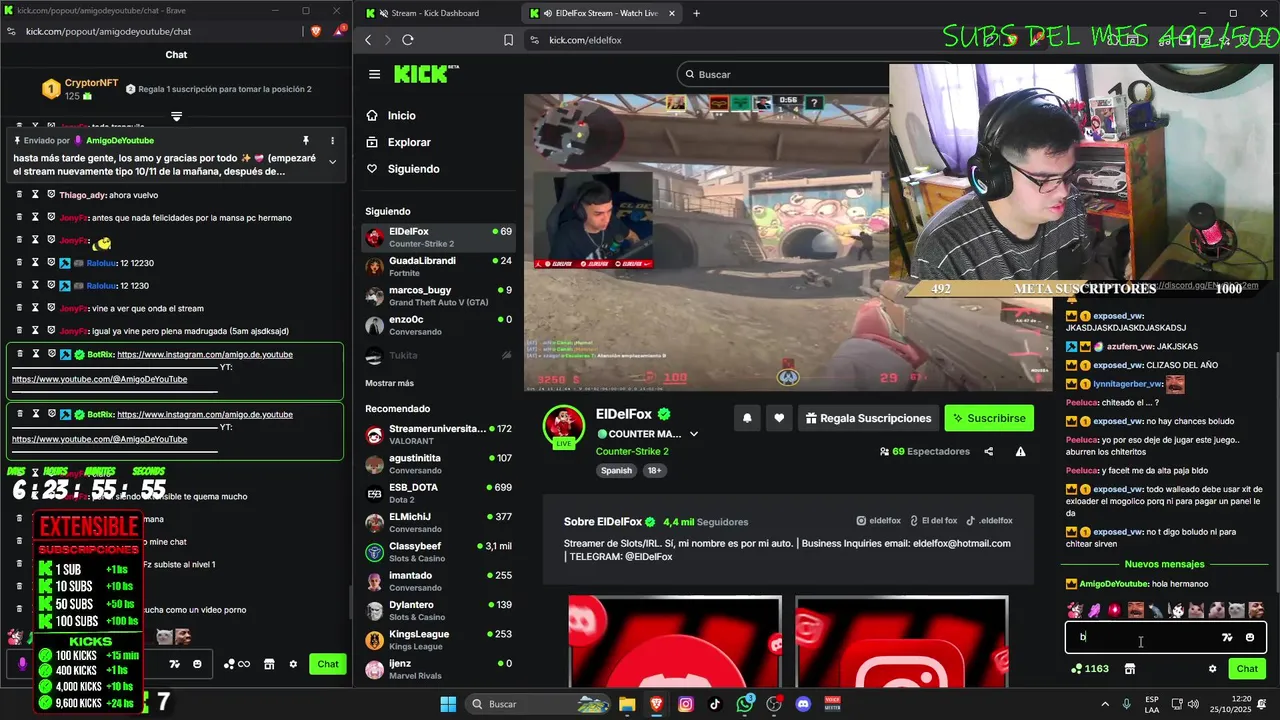
Task: Click Nuevos mensajes in stream chat
Action: 1164,564
